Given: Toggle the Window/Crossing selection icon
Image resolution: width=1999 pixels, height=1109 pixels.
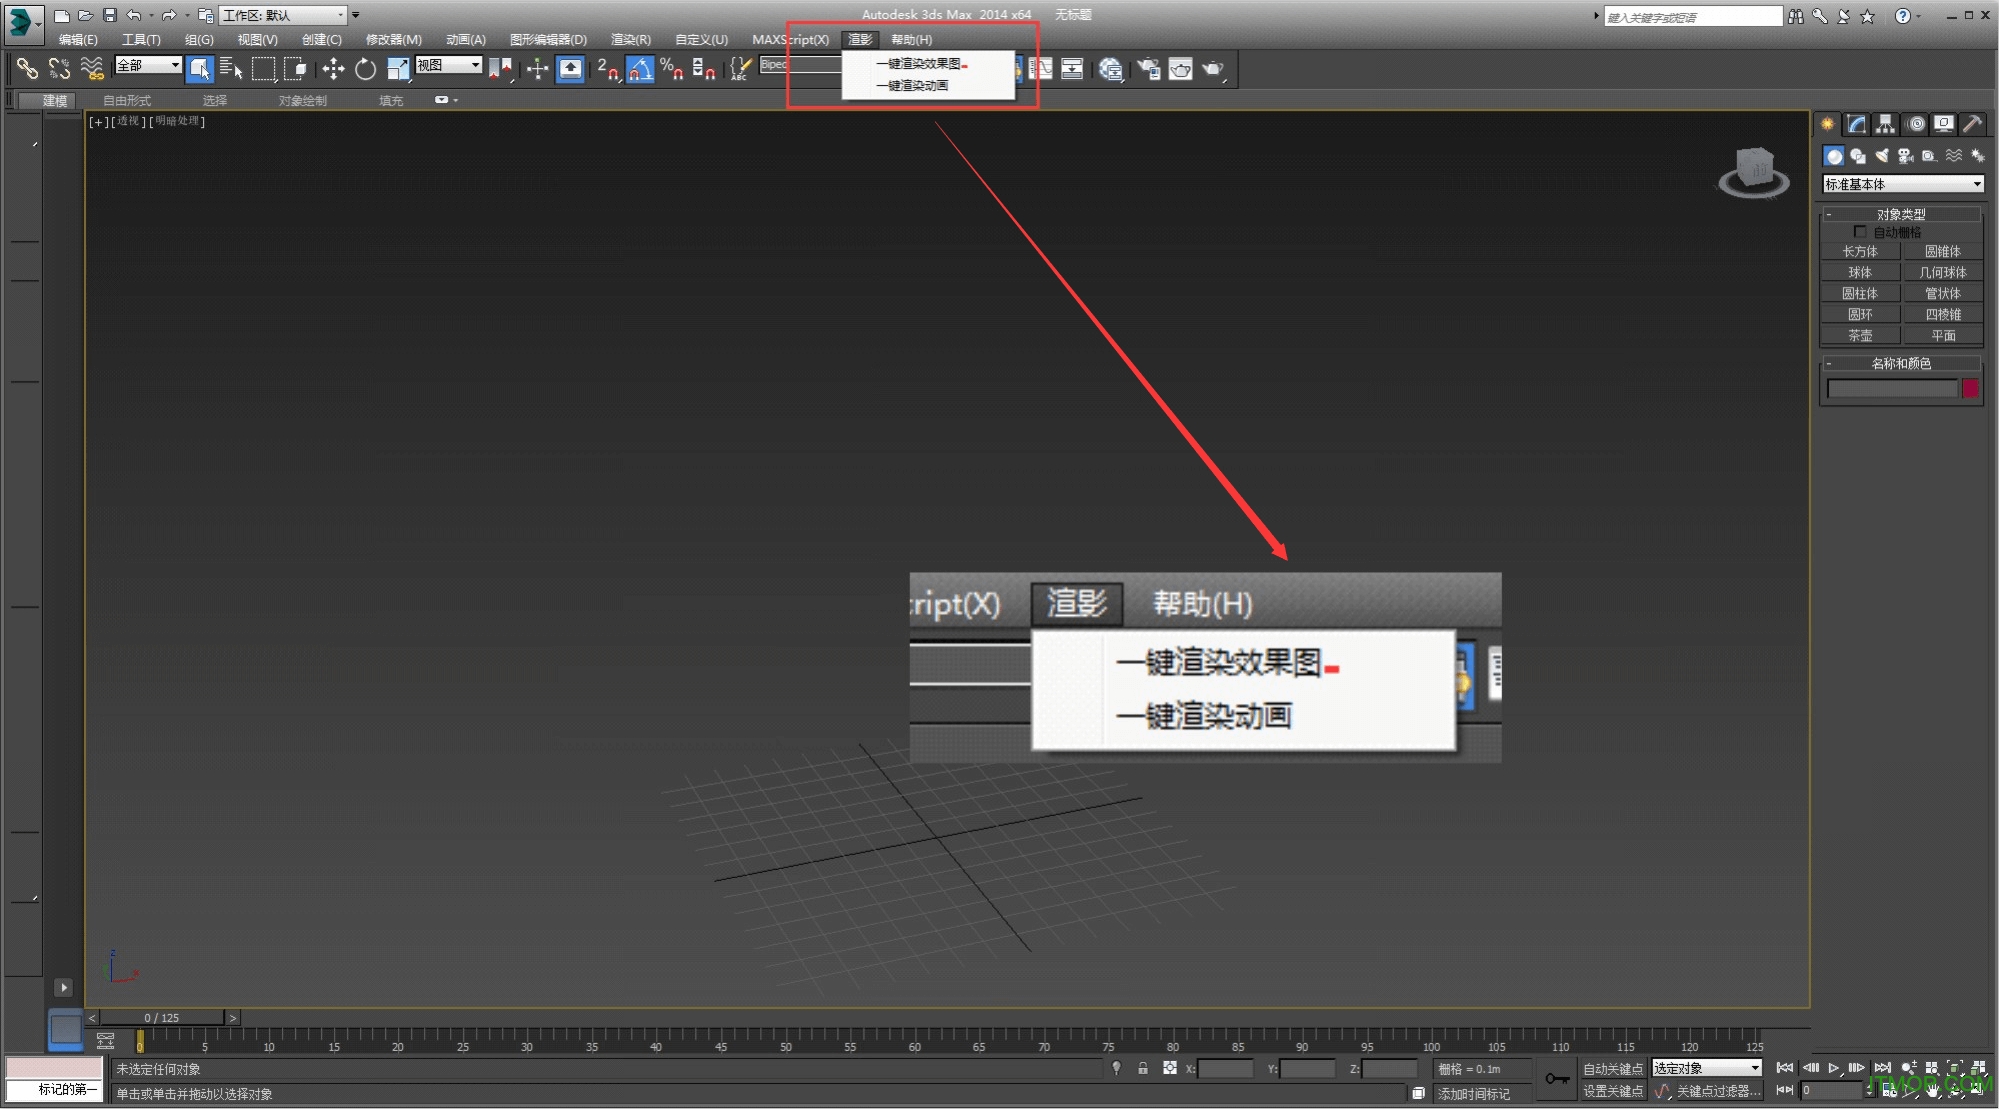Looking at the screenshot, I should tap(295, 68).
